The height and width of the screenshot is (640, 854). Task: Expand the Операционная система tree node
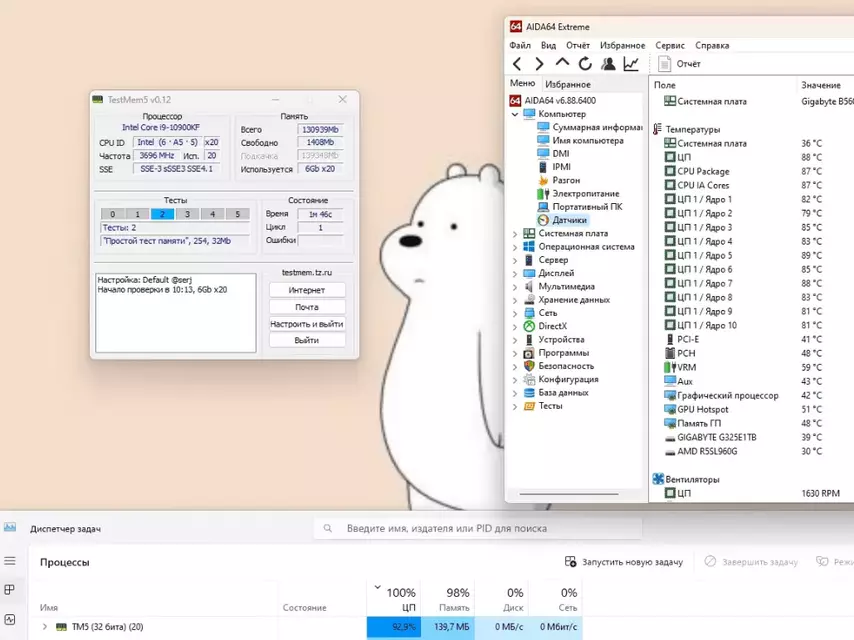(515, 247)
